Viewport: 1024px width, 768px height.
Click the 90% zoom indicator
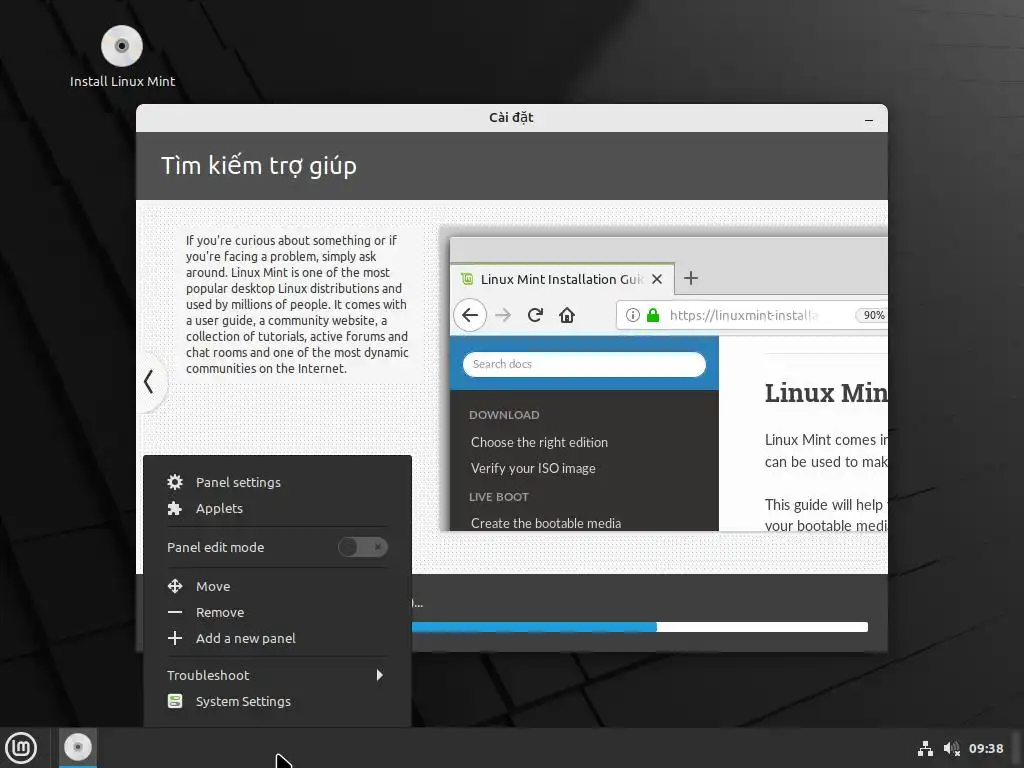[872, 315]
